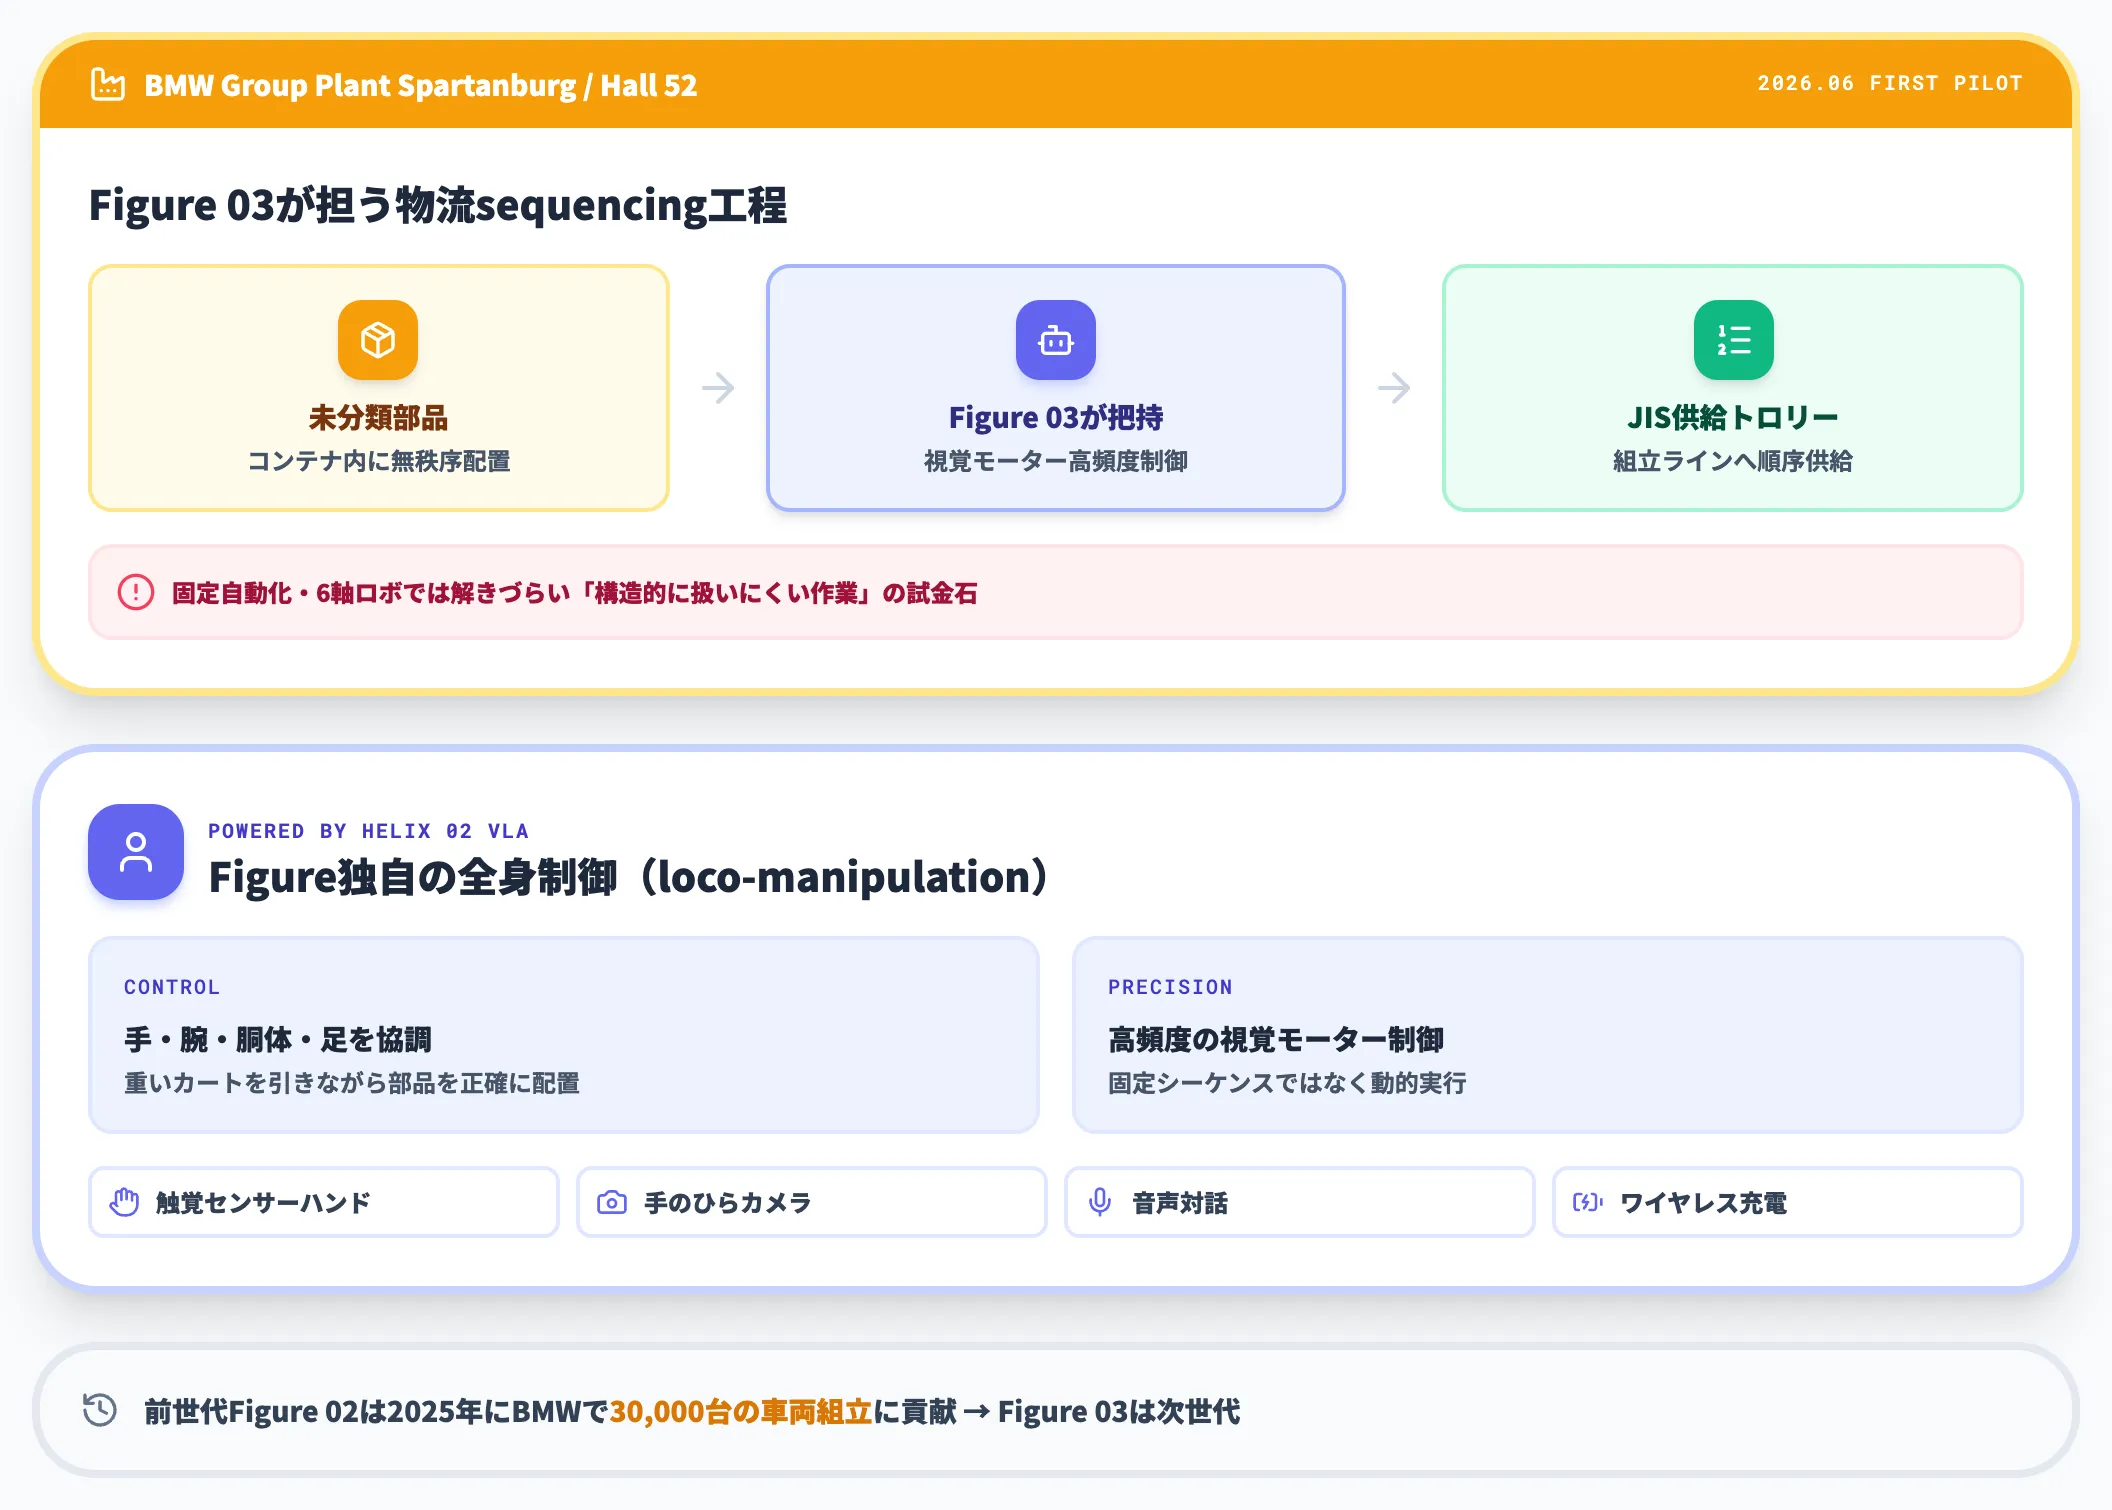Select the JIS供給トロリー card
The image size is (2112, 1510).
click(x=1733, y=388)
